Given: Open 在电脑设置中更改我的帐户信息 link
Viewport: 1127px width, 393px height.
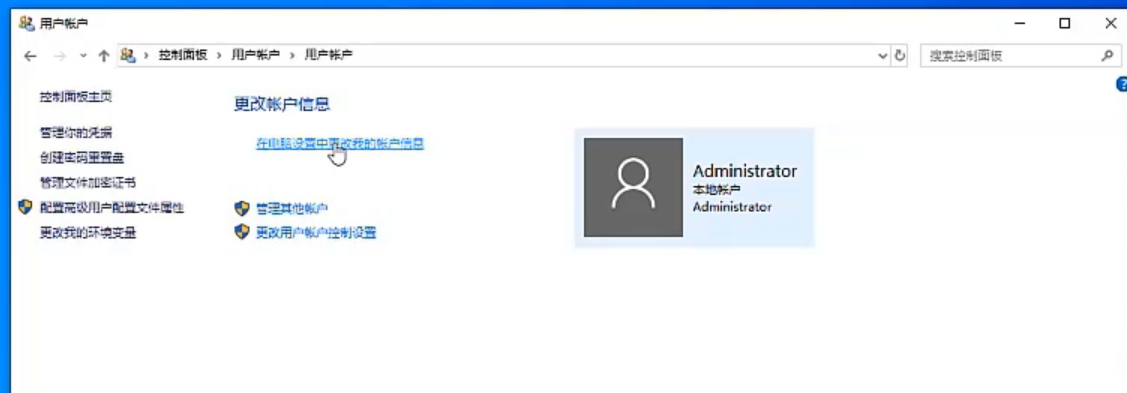Looking at the screenshot, I should [340, 144].
